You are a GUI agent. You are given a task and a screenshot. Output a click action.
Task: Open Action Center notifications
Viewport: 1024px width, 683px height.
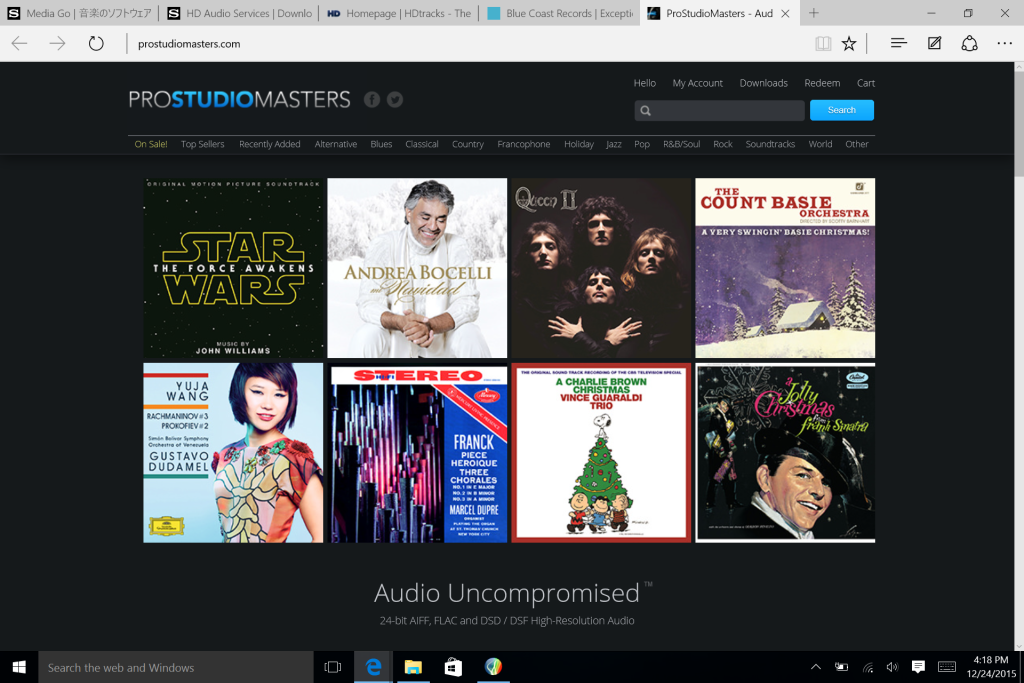(918, 667)
